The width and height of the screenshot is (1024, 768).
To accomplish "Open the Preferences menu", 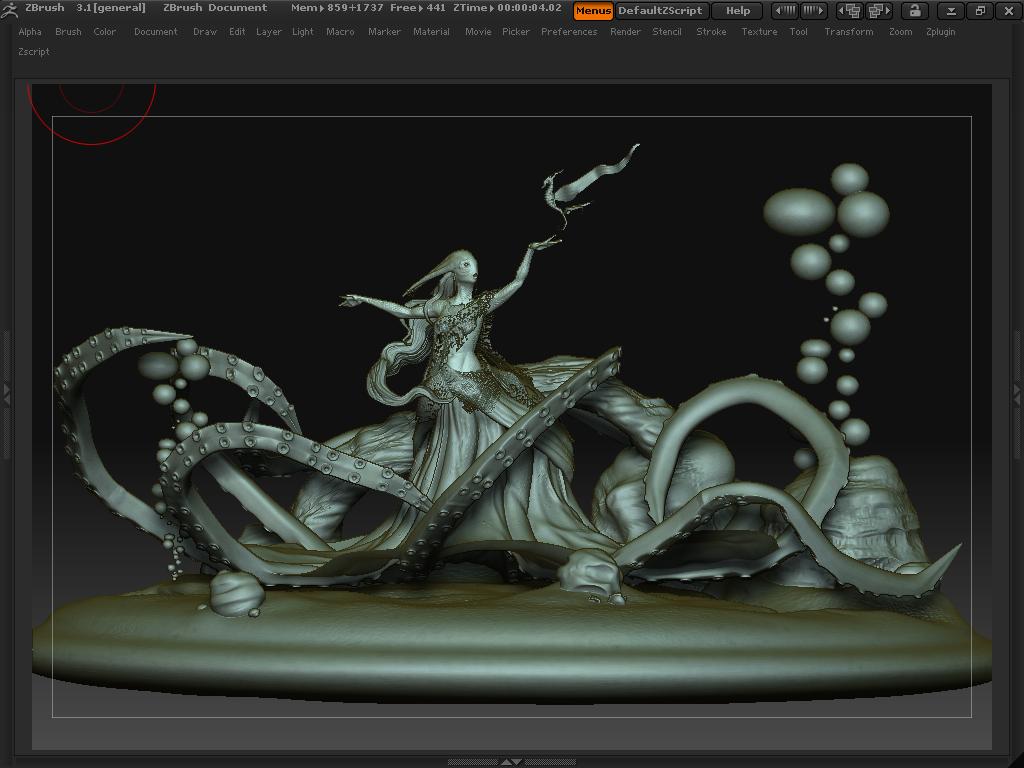I will click(x=569, y=31).
